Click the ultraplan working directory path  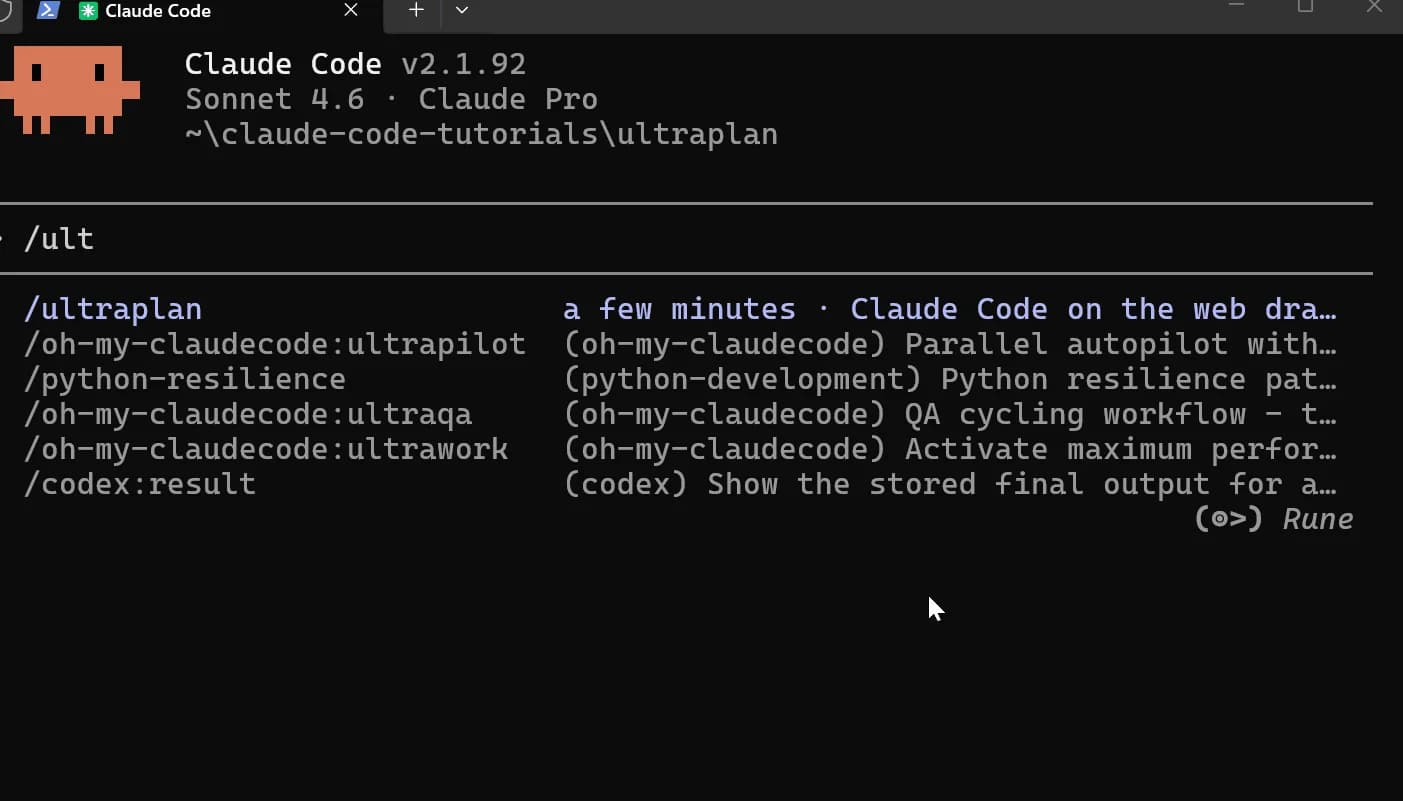click(481, 133)
